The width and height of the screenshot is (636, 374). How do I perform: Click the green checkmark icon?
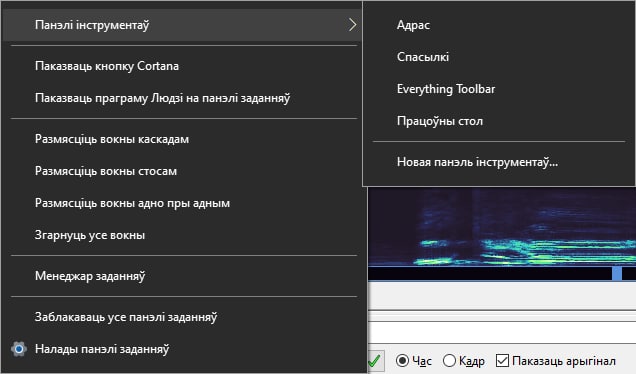[374, 361]
